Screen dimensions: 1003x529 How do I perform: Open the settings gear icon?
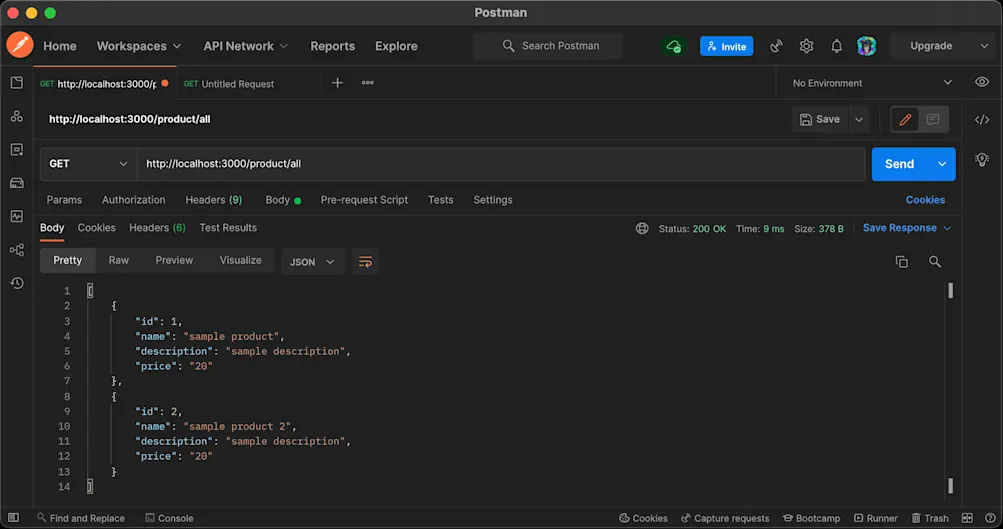click(x=806, y=46)
